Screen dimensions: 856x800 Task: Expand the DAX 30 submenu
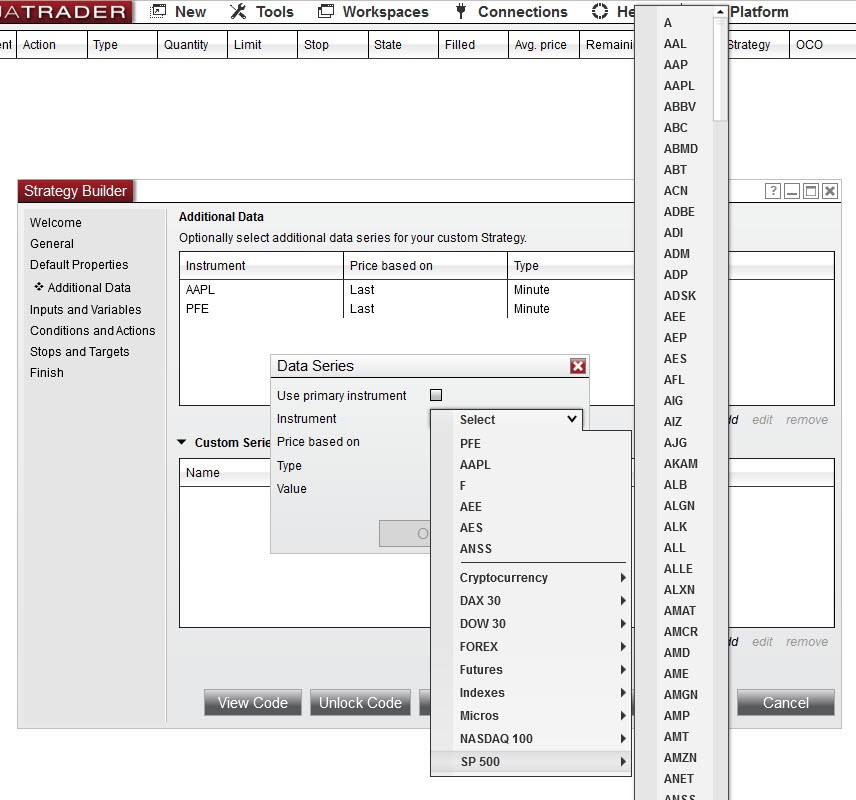pos(531,601)
